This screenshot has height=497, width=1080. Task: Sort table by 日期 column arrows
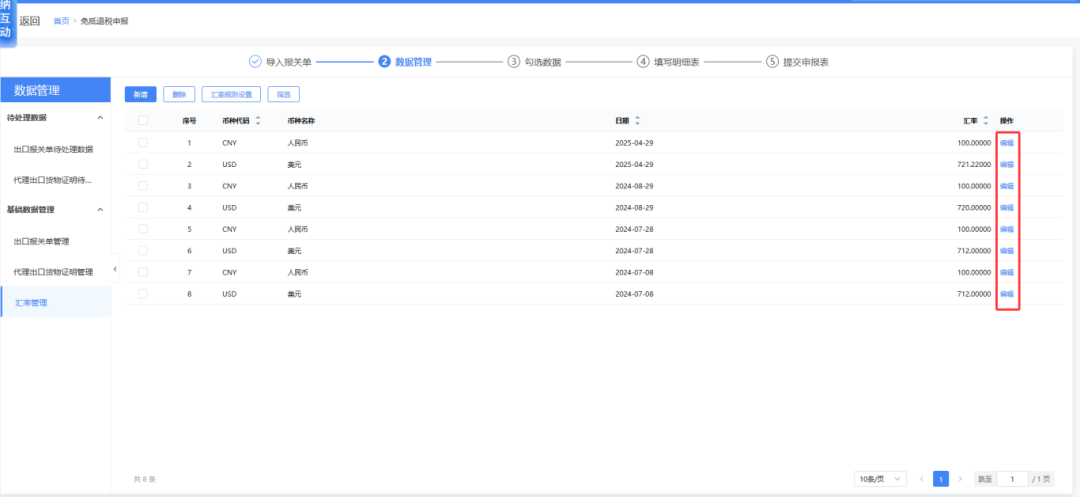637,120
